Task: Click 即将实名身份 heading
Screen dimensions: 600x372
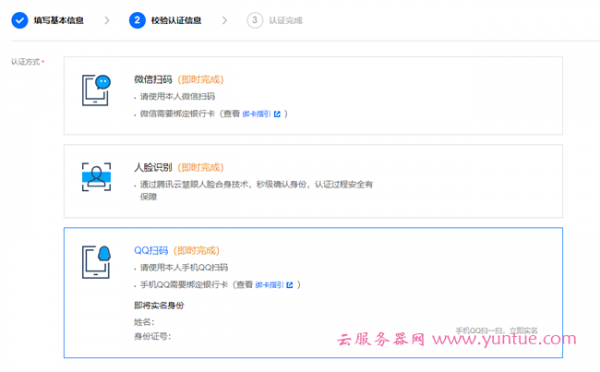Action: (159, 305)
